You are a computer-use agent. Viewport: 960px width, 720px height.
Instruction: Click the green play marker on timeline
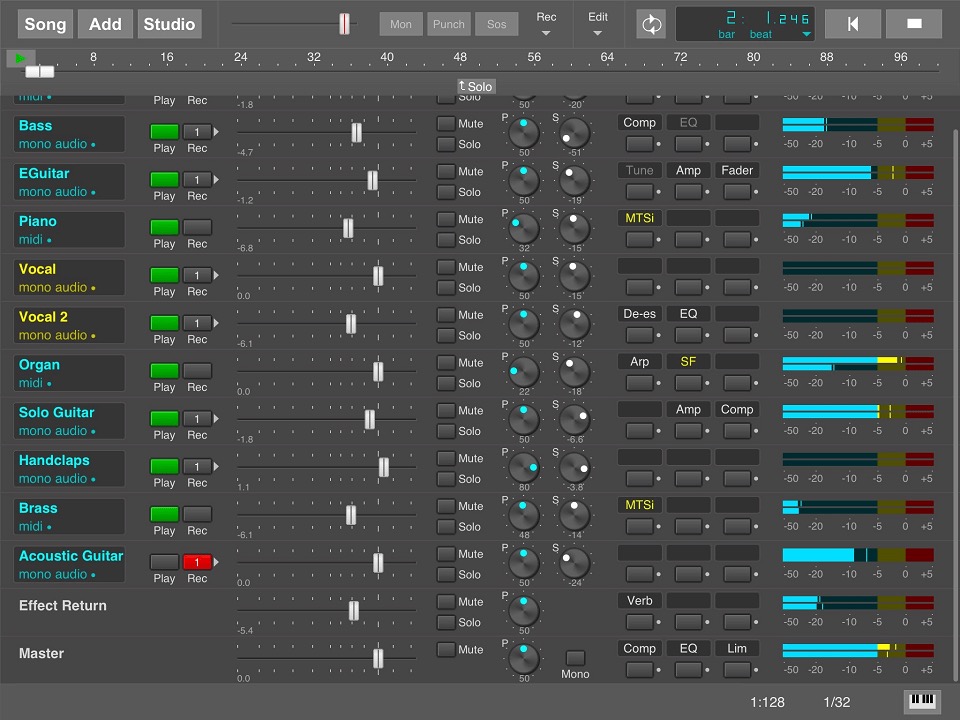tap(20, 58)
